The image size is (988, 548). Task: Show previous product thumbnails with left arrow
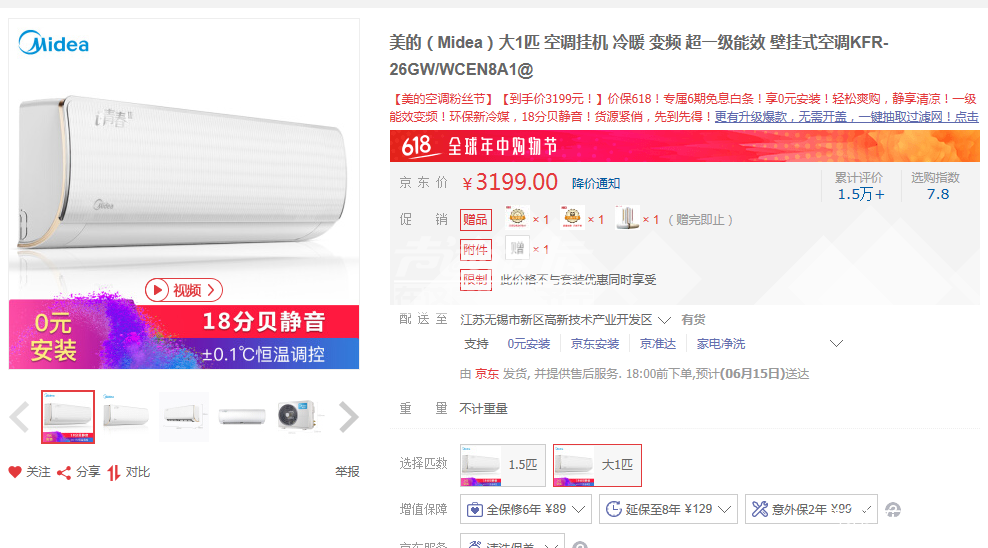pos(19,417)
